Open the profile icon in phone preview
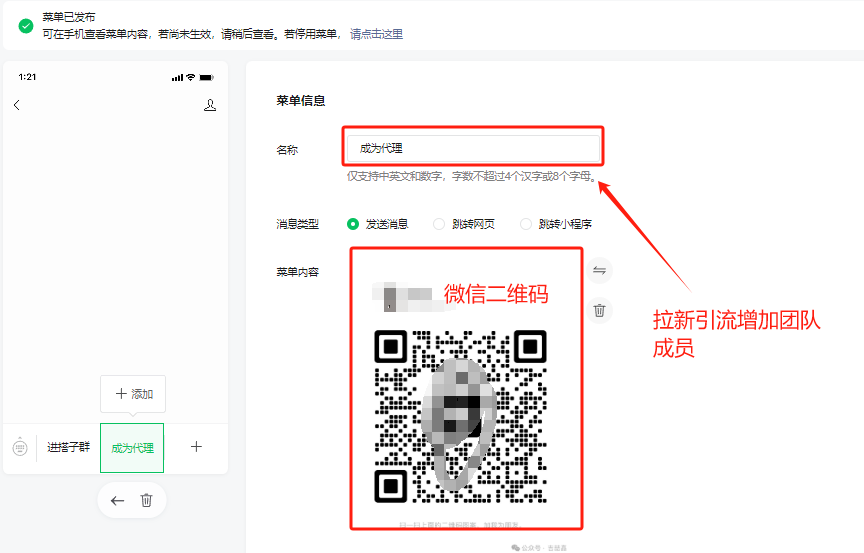This screenshot has width=864, height=553. point(210,105)
